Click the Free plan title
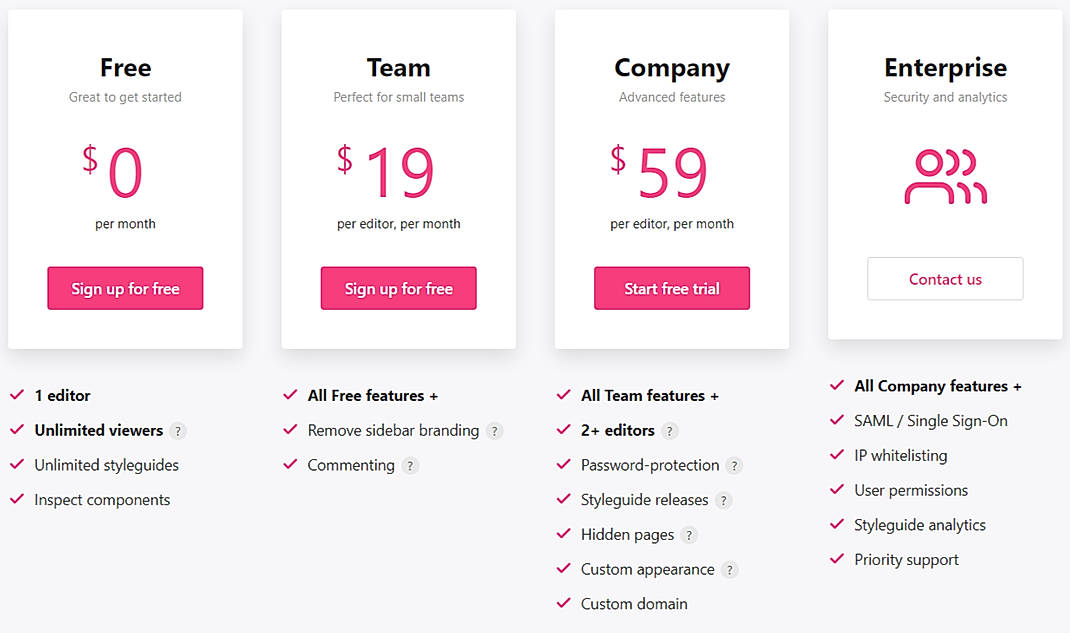 [x=125, y=67]
